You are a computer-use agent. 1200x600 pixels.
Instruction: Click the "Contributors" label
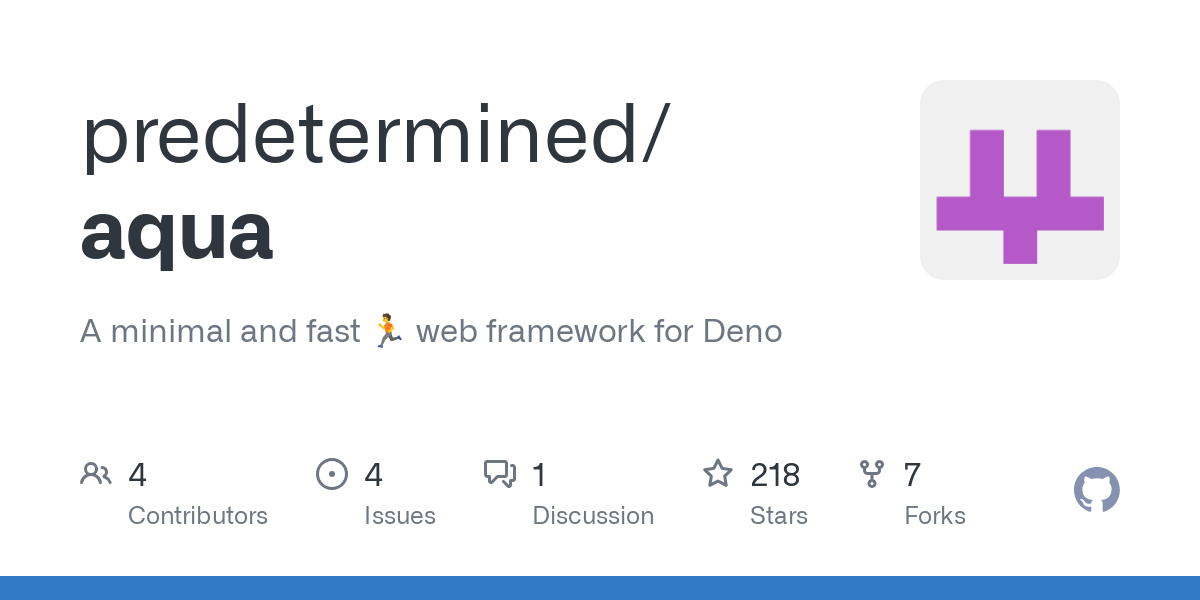[198, 516]
